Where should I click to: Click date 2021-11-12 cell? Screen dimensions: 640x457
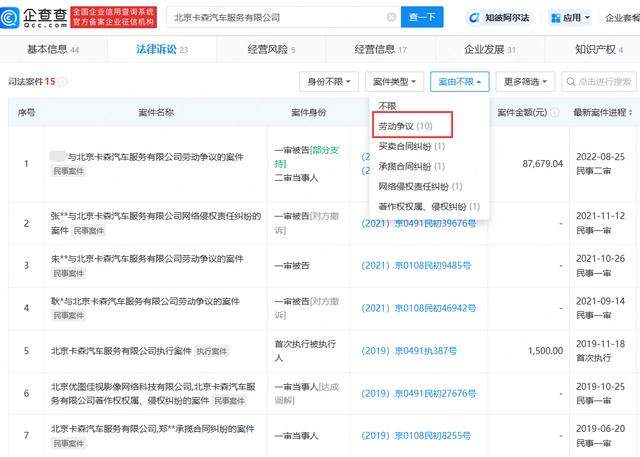[x=600, y=223]
